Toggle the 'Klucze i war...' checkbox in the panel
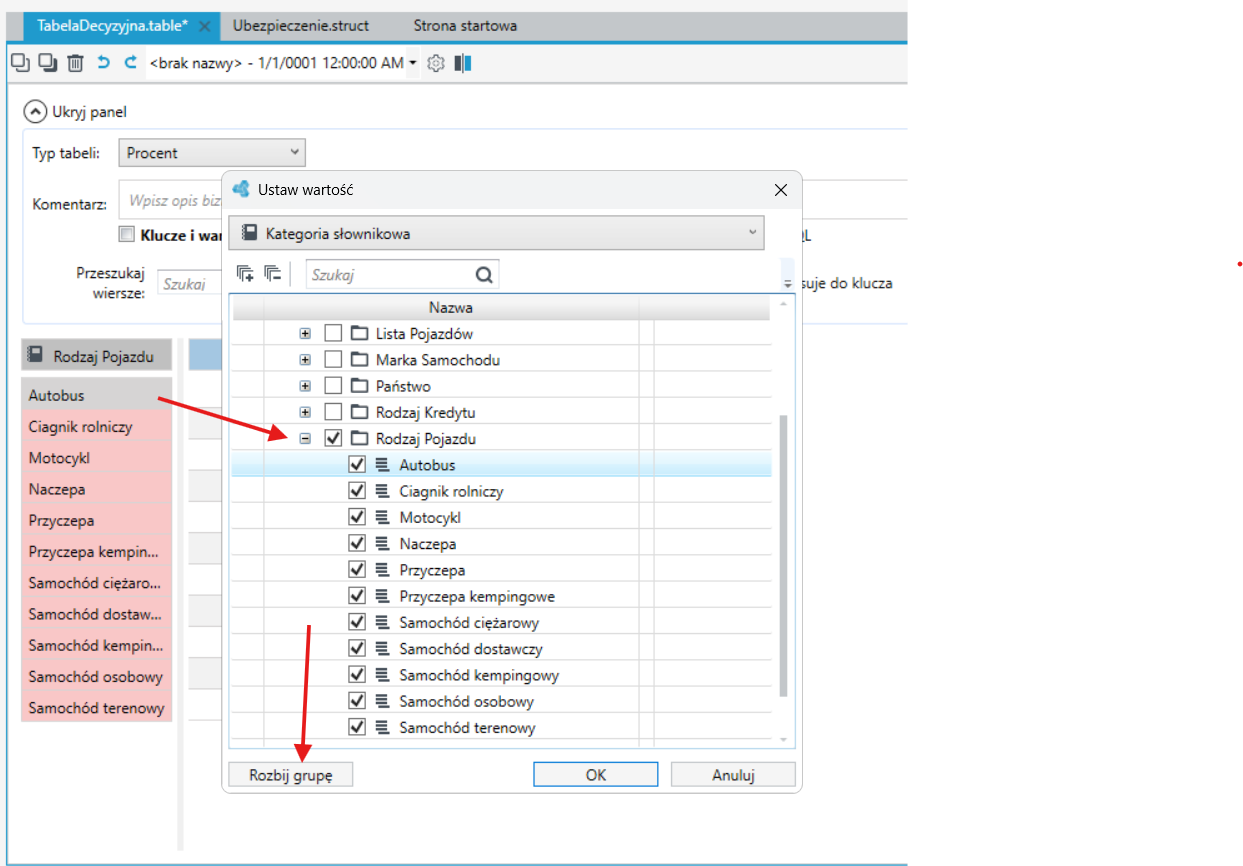The image size is (1243, 866). pos(126,235)
